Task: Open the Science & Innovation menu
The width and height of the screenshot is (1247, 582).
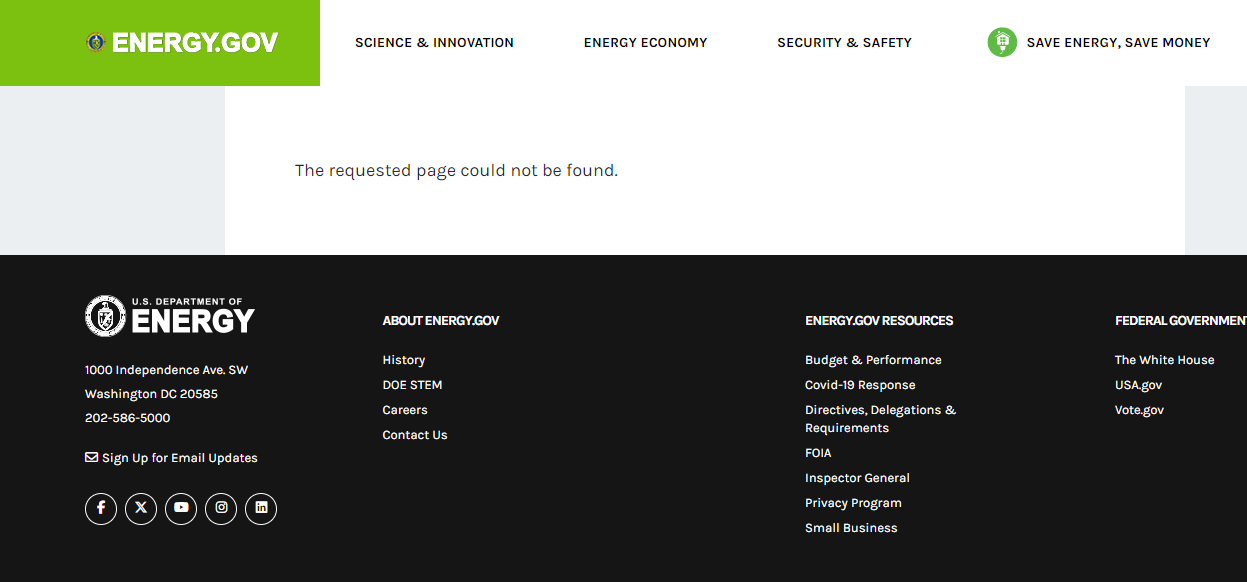Action: [x=434, y=43]
